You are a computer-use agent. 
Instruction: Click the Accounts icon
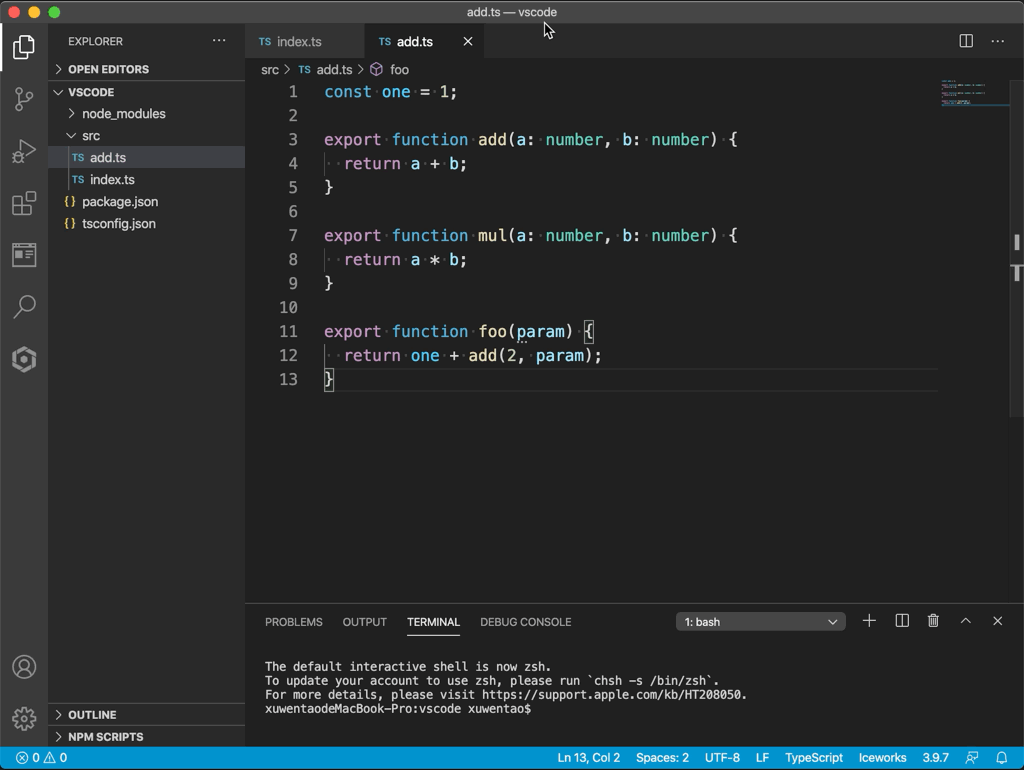coord(24,667)
